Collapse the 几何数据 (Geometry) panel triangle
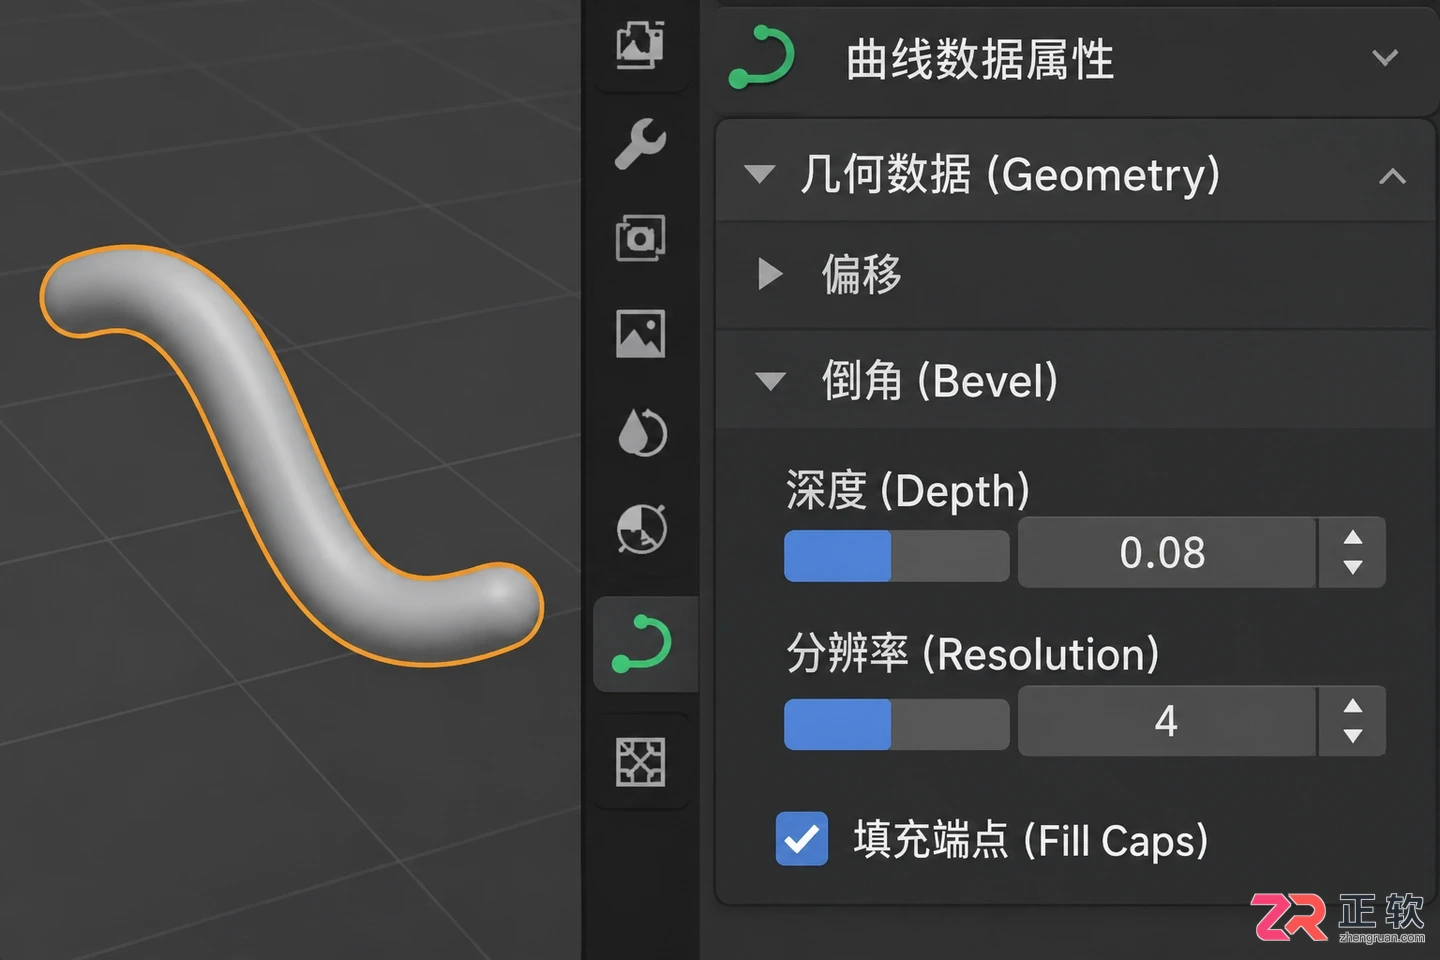1440x960 pixels. (x=760, y=174)
